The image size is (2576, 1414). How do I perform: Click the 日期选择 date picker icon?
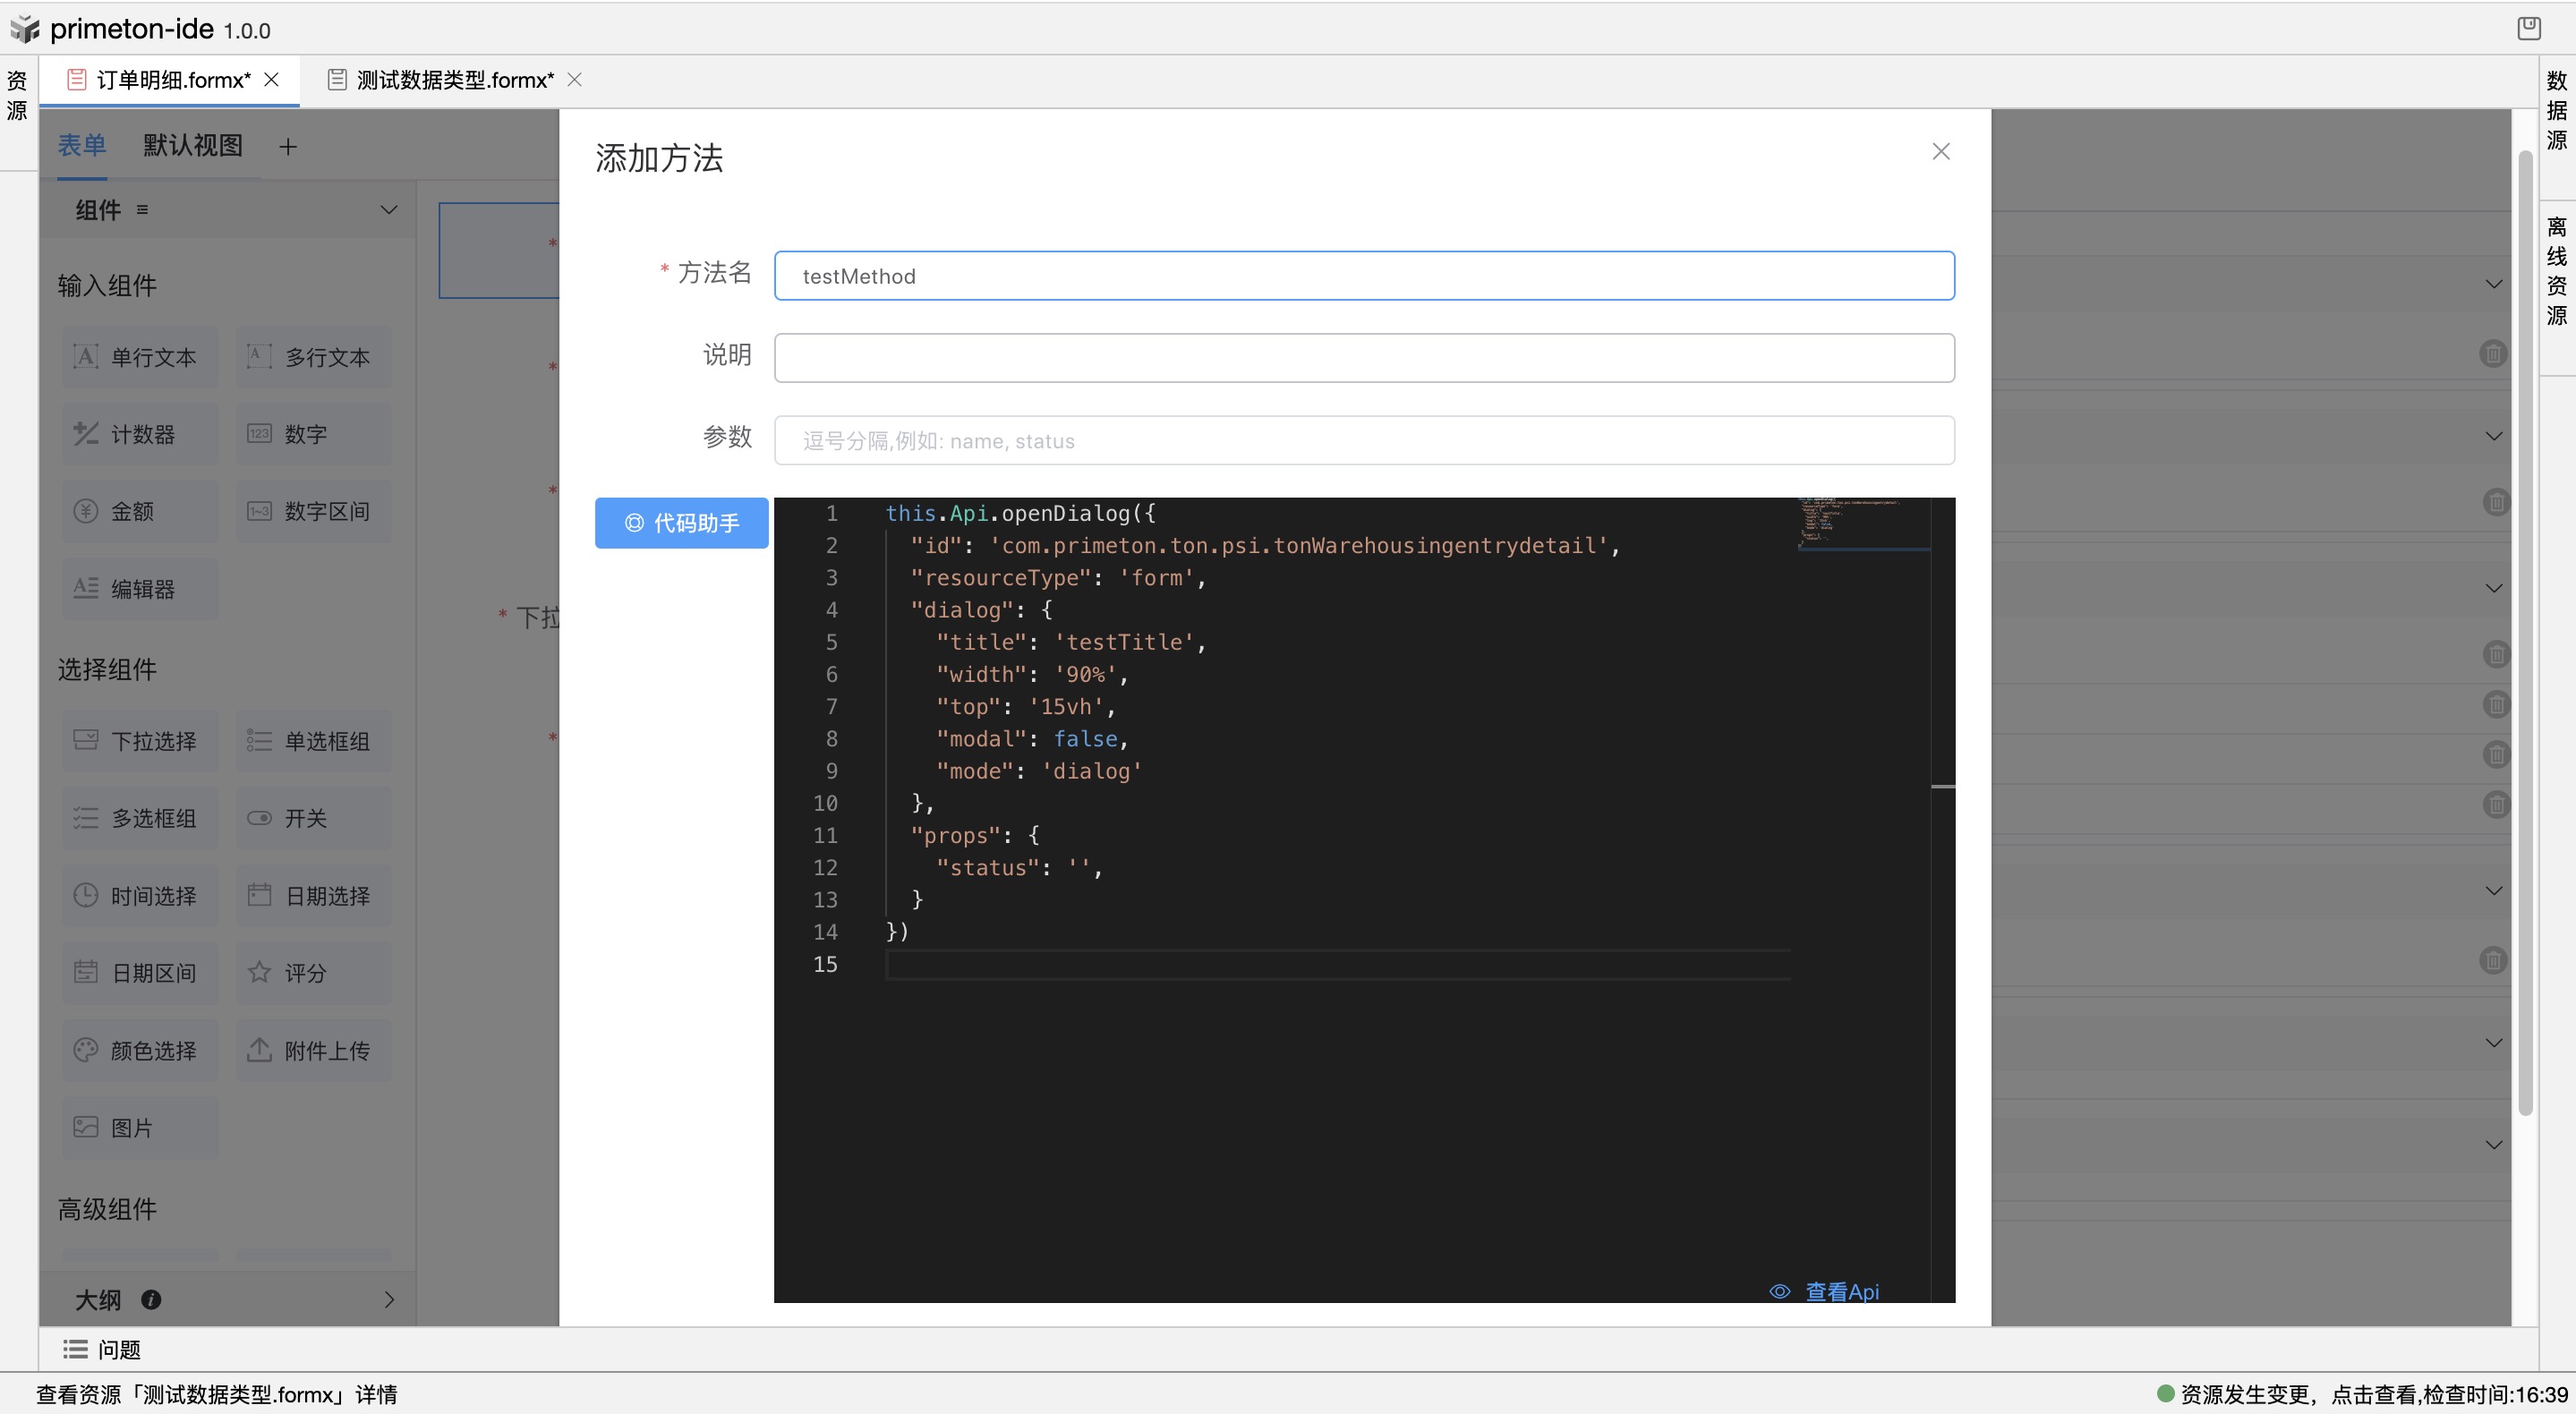pyautogui.click(x=258, y=895)
